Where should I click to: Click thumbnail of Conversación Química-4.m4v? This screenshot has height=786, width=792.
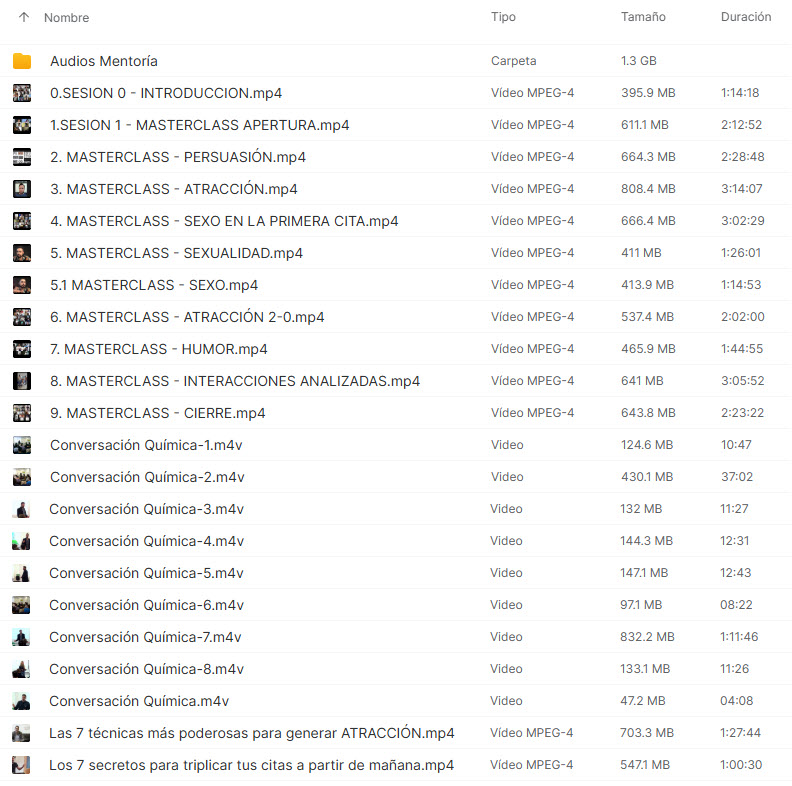click(21, 541)
